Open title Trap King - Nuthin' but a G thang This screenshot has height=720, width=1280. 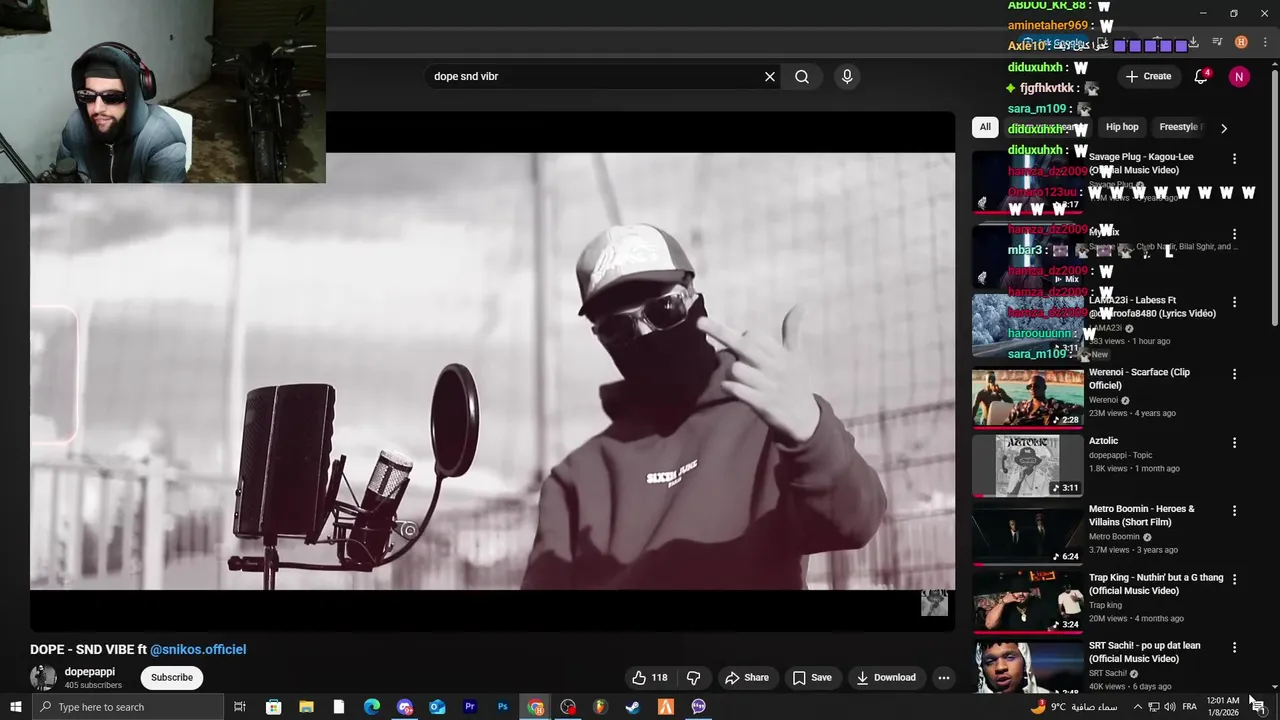tap(1156, 584)
